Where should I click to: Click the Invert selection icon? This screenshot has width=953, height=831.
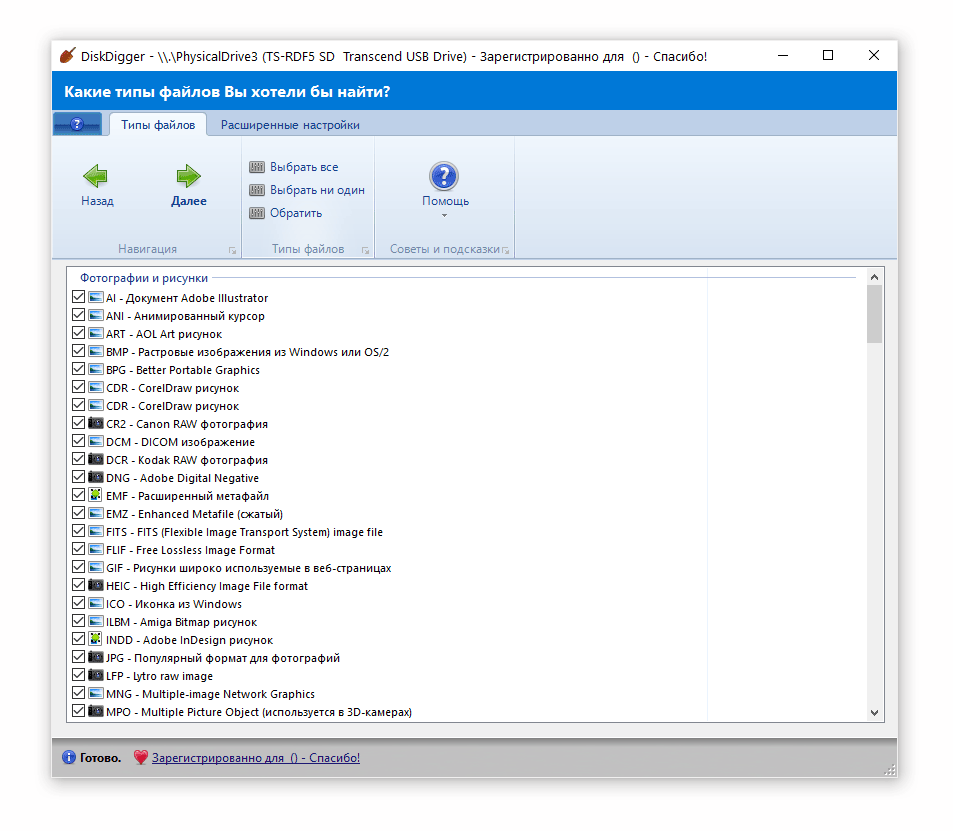tap(257, 213)
